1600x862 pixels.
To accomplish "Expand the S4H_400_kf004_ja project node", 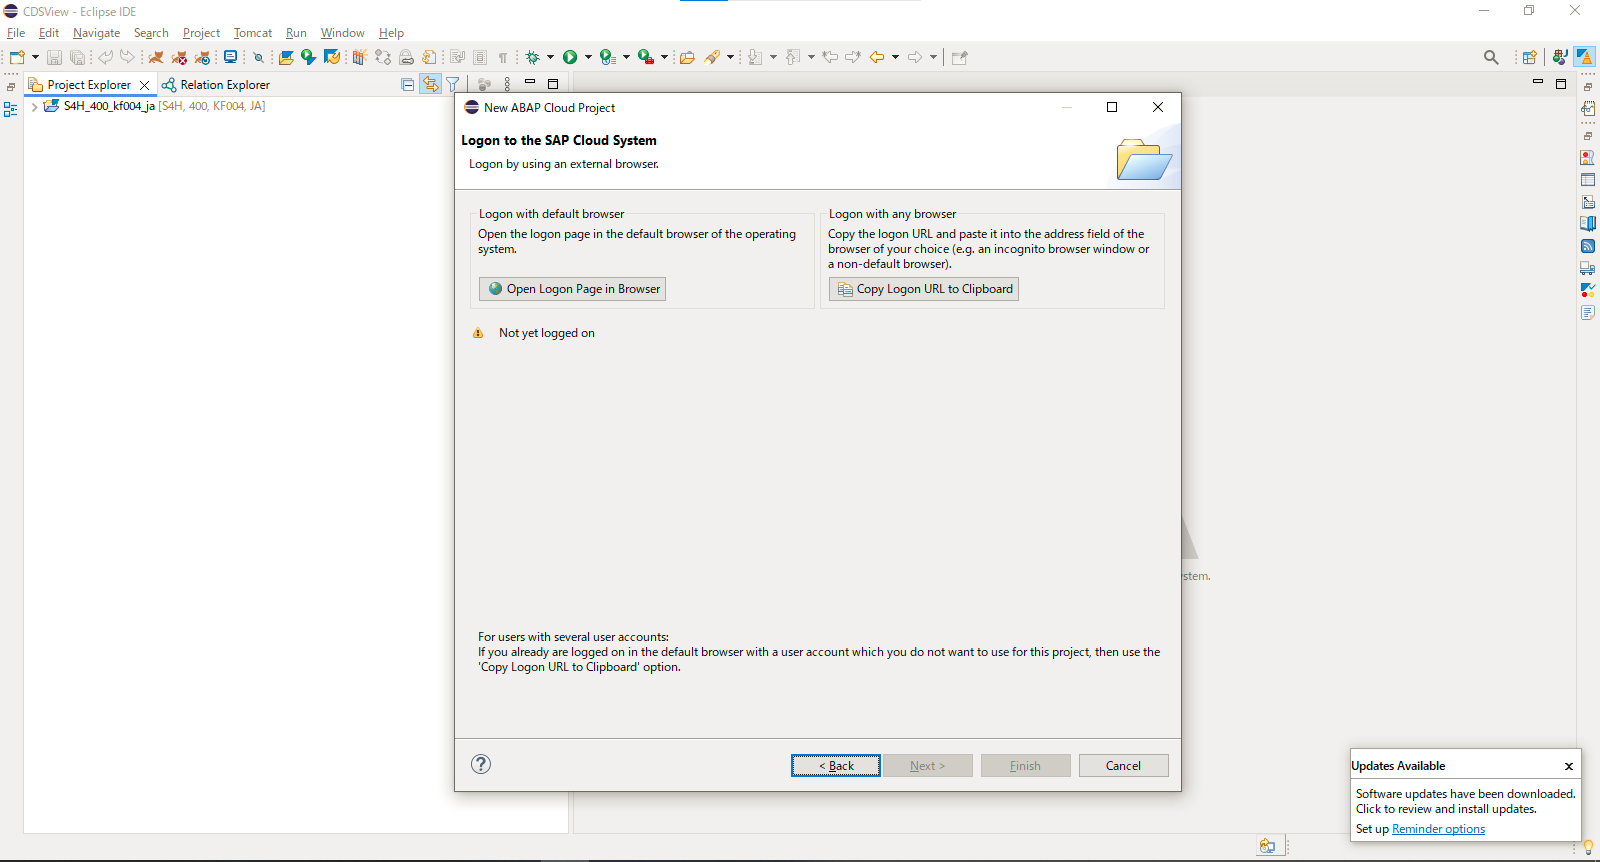I will 35,106.
